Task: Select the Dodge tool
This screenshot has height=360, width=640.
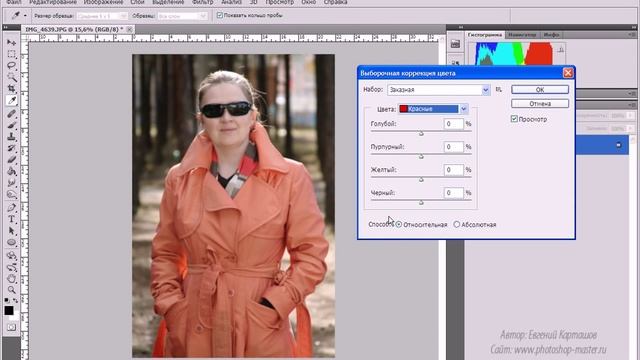Action: [x=11, y=194]
